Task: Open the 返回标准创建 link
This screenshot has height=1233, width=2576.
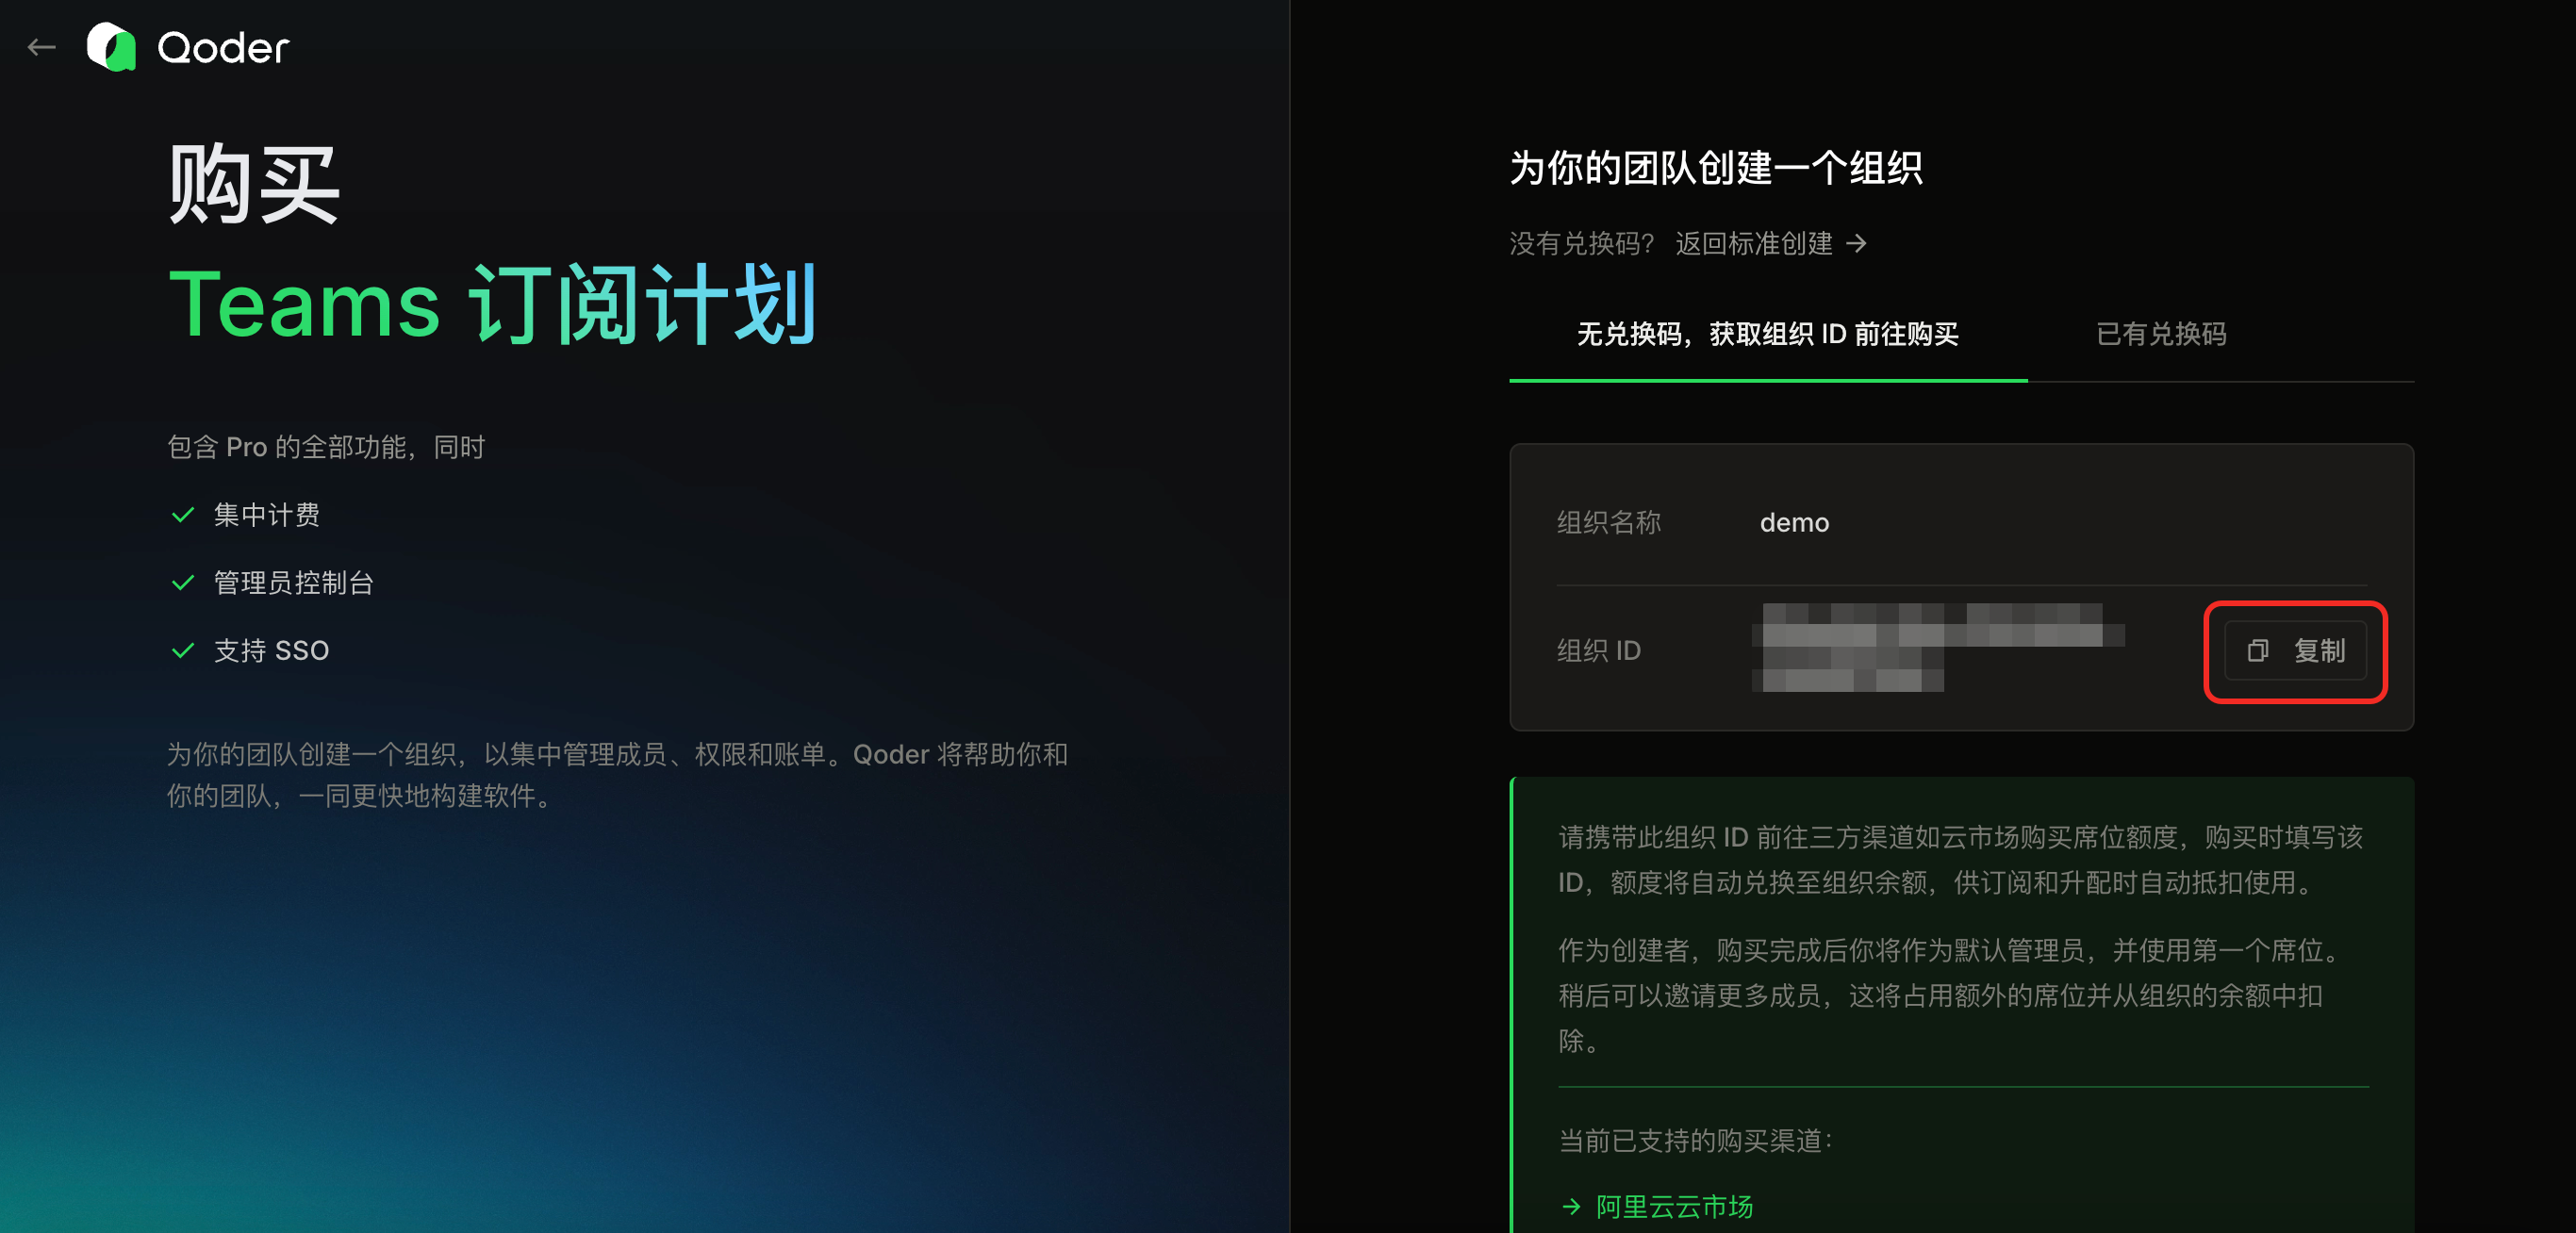Action: pyautogui.click(x=1771, y=244)
